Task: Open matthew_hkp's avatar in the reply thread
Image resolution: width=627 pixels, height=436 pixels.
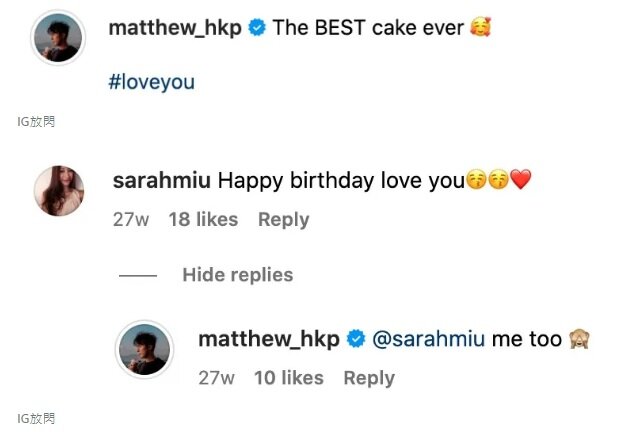Action: pos(144,350)
